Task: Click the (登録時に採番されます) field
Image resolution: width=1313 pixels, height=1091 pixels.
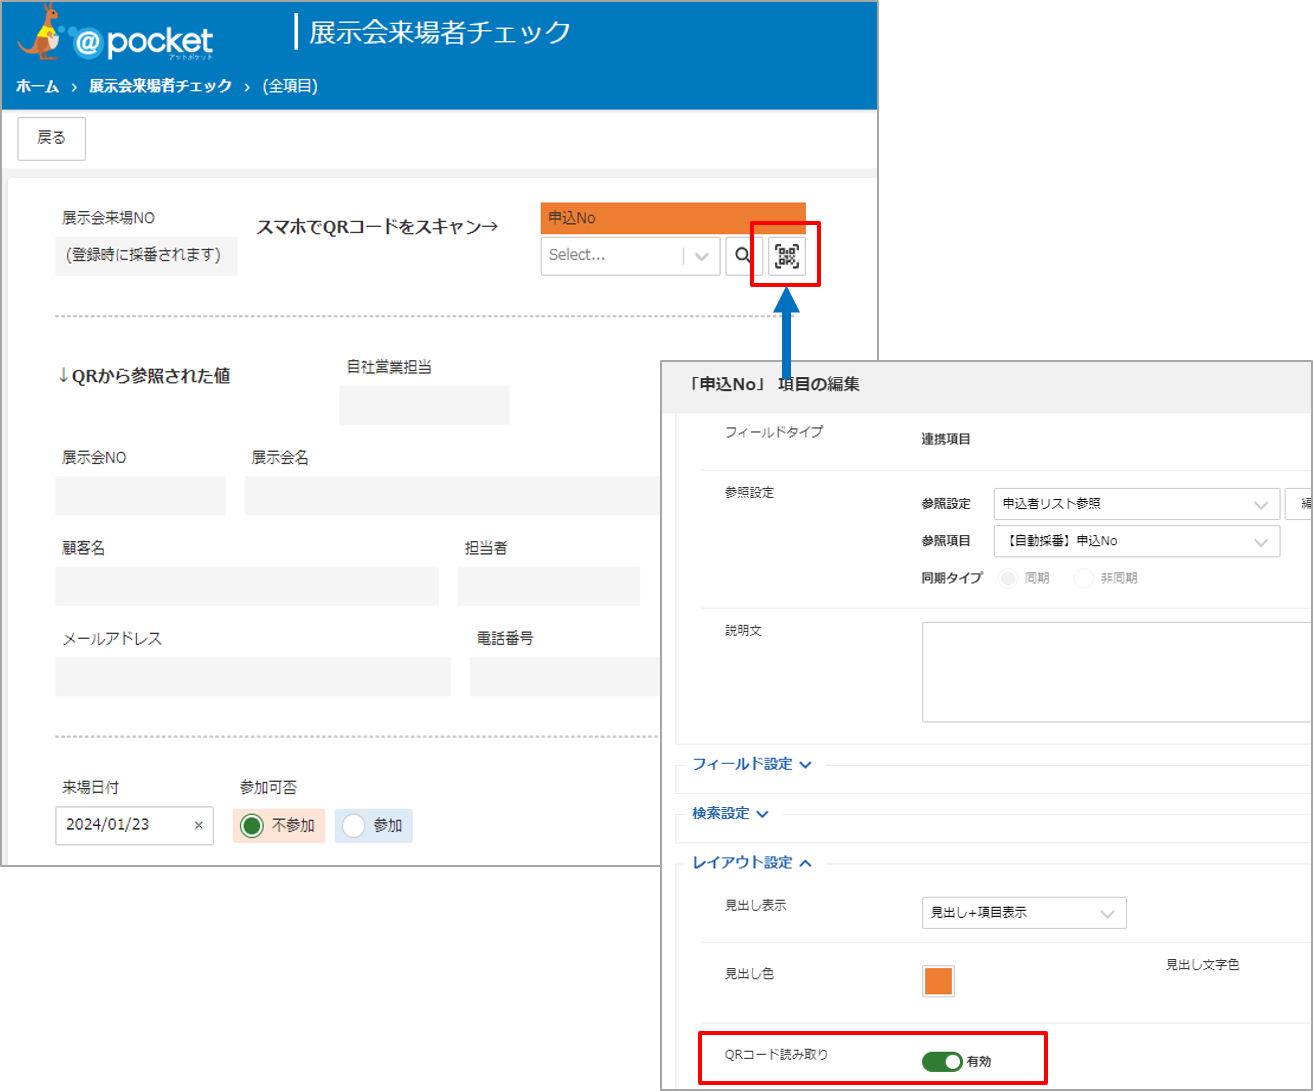Action: (x=146, y=256)
